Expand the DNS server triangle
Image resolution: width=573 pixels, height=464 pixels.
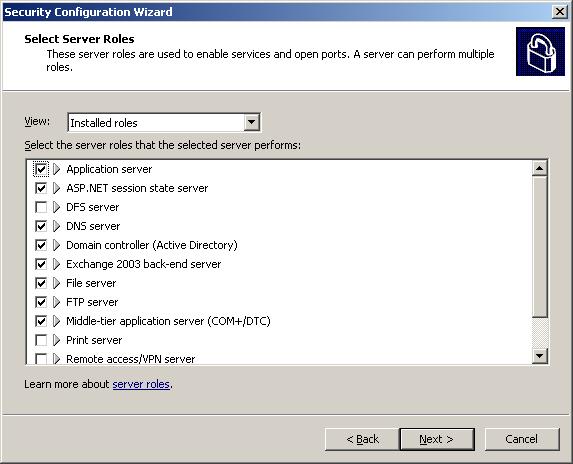pyautogui.click(x=56, y=226)
